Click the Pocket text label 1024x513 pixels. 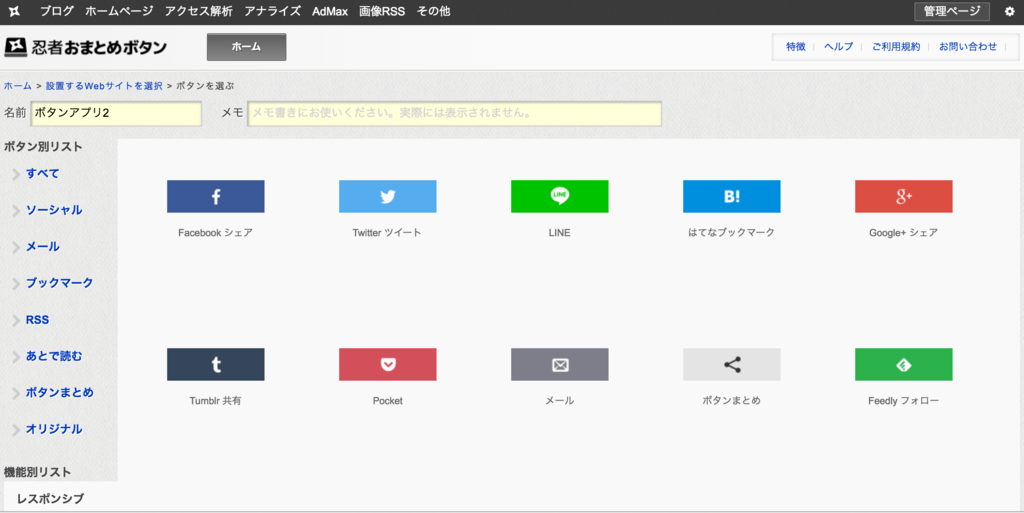click(x=387, y=401)
